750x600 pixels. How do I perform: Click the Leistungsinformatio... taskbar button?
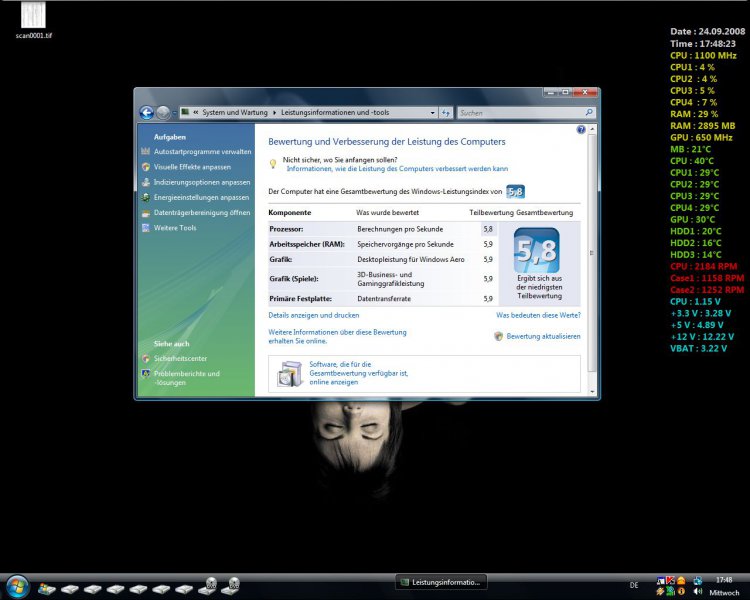(x=441, y=582)
